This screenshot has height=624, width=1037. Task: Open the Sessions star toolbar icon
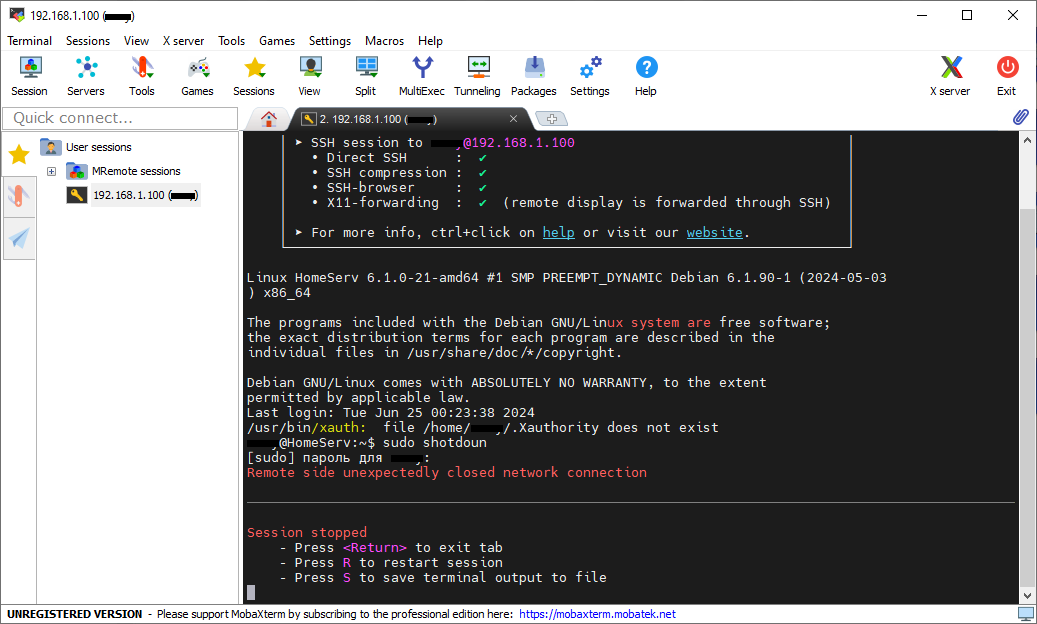pos(254,76)
